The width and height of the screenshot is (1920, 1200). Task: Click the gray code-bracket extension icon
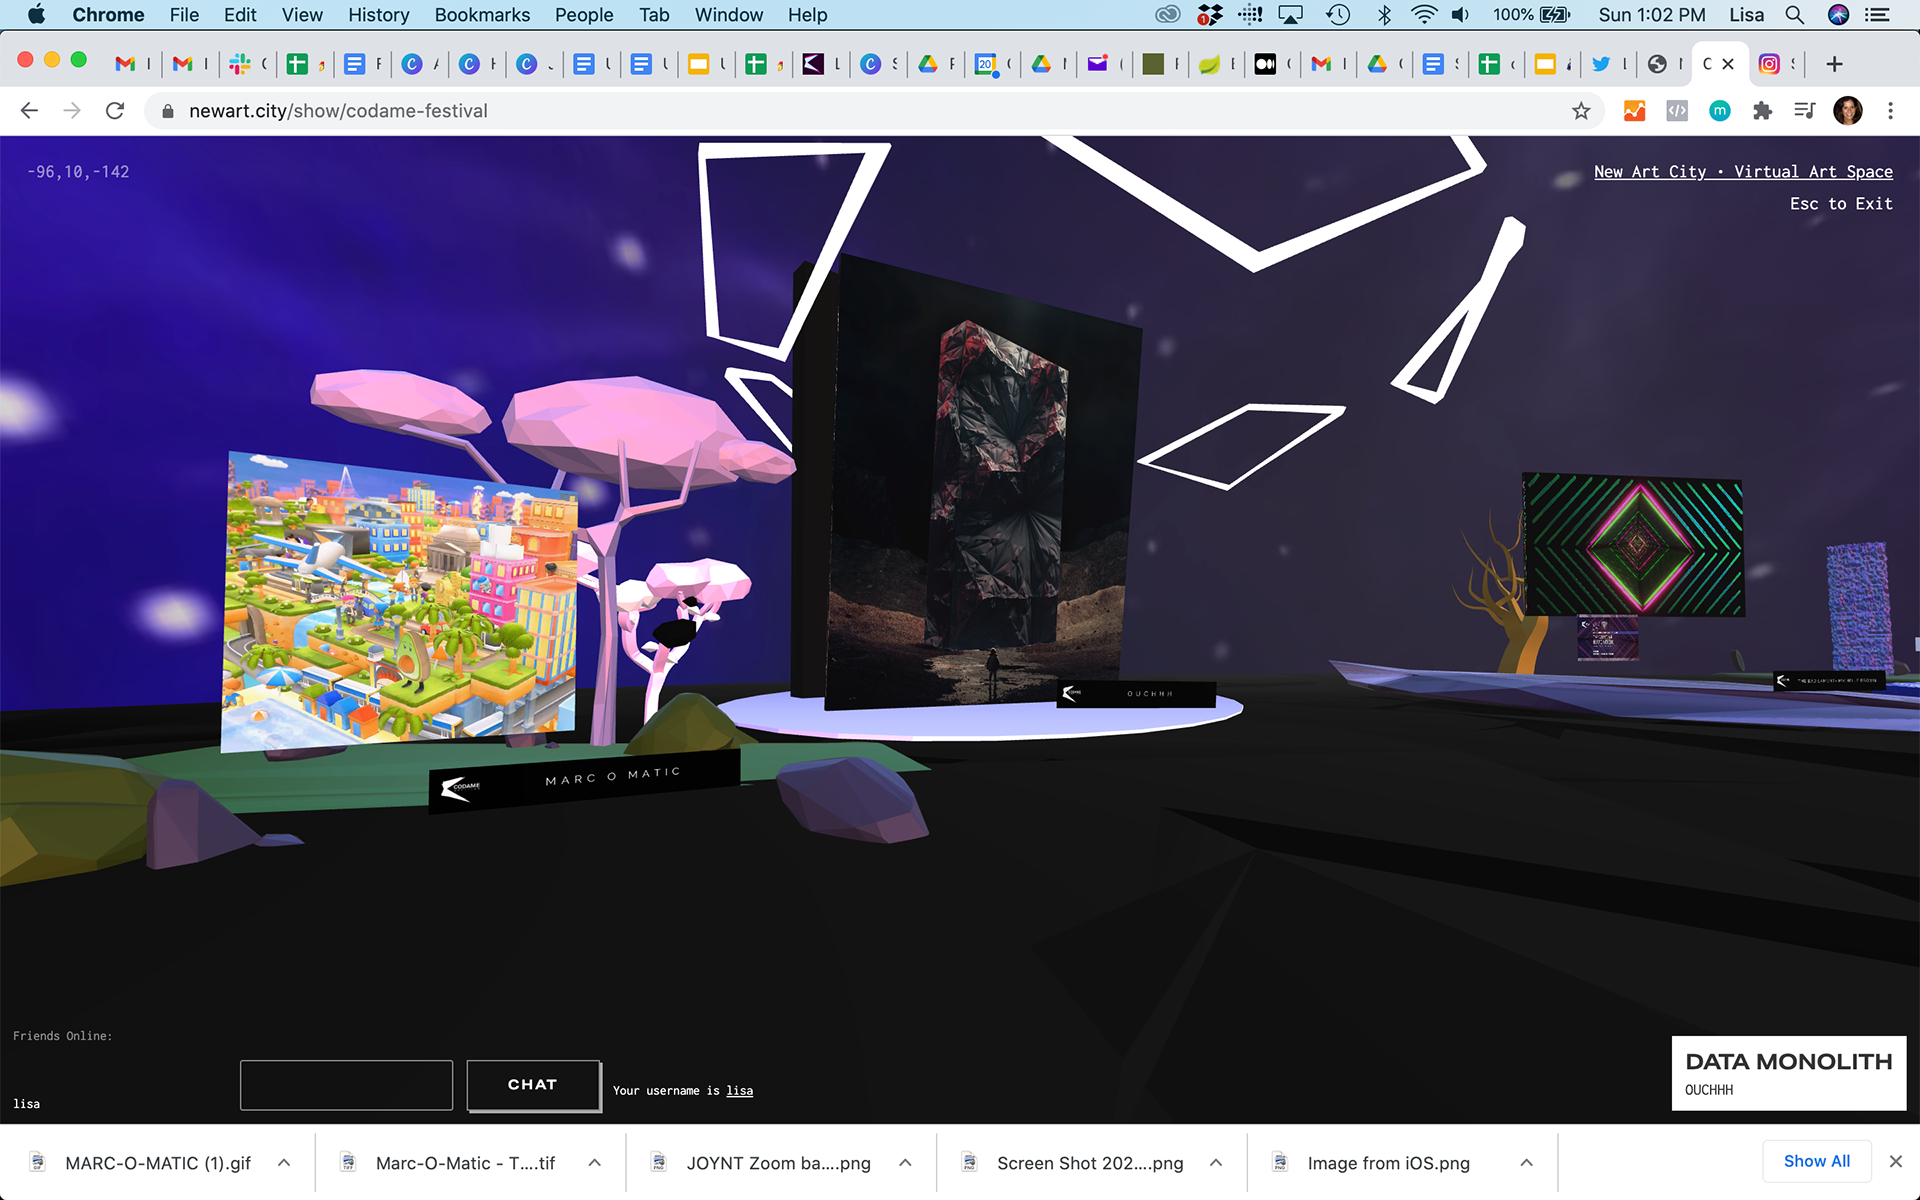coord(1677,111)
